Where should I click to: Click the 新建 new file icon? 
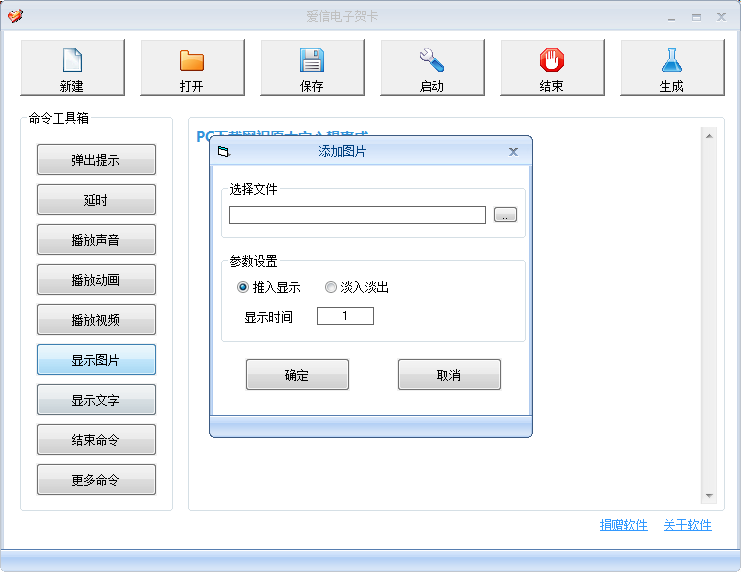(x=72, y=60)
